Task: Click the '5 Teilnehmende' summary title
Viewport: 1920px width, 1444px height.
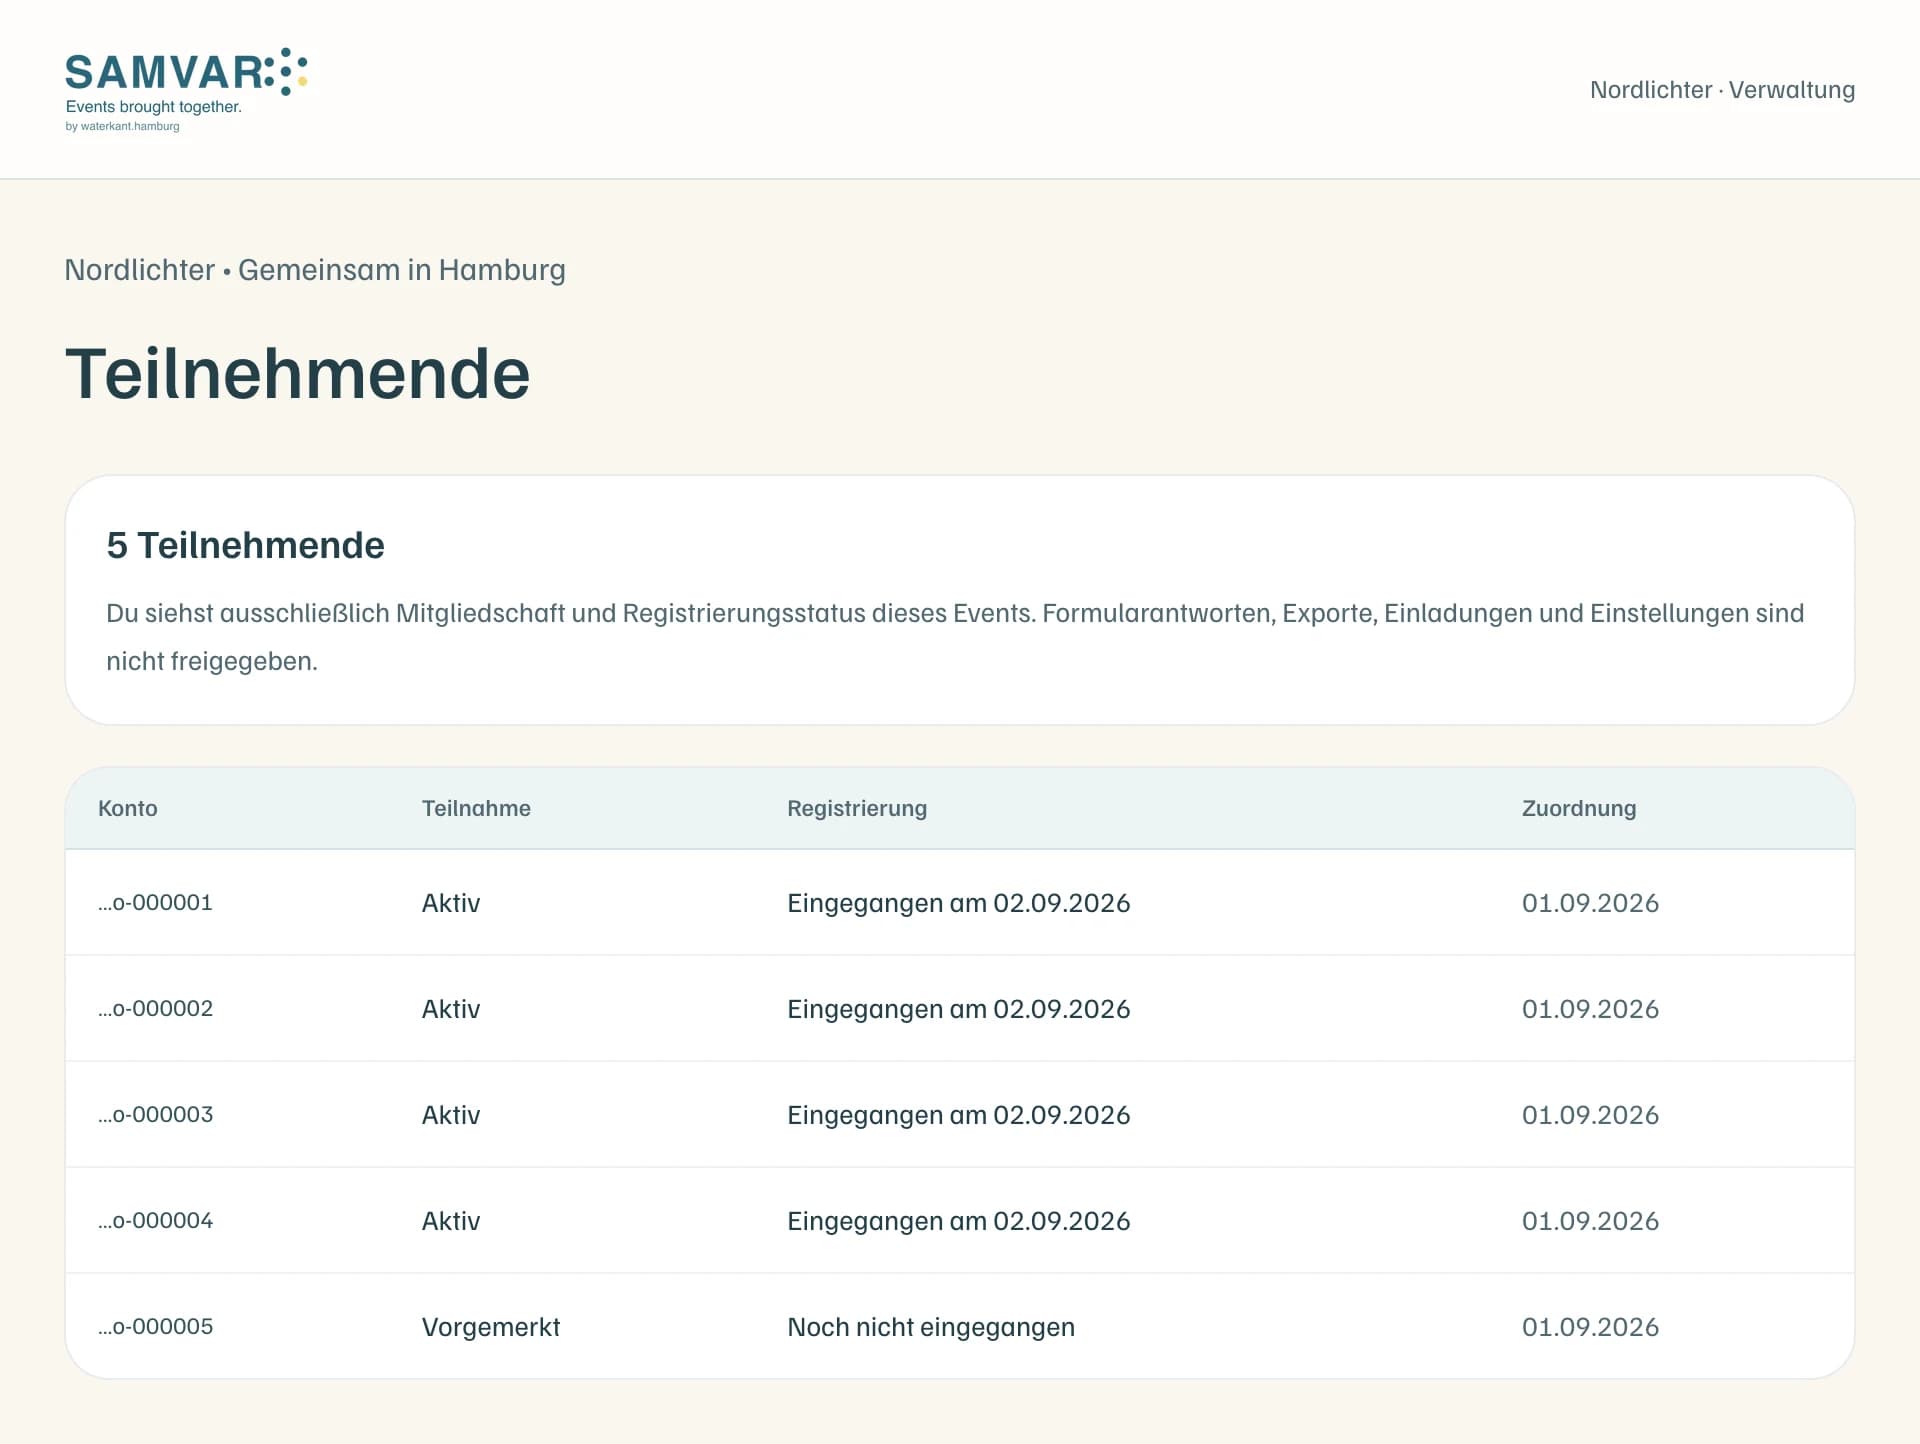Action: coord(245,545)
